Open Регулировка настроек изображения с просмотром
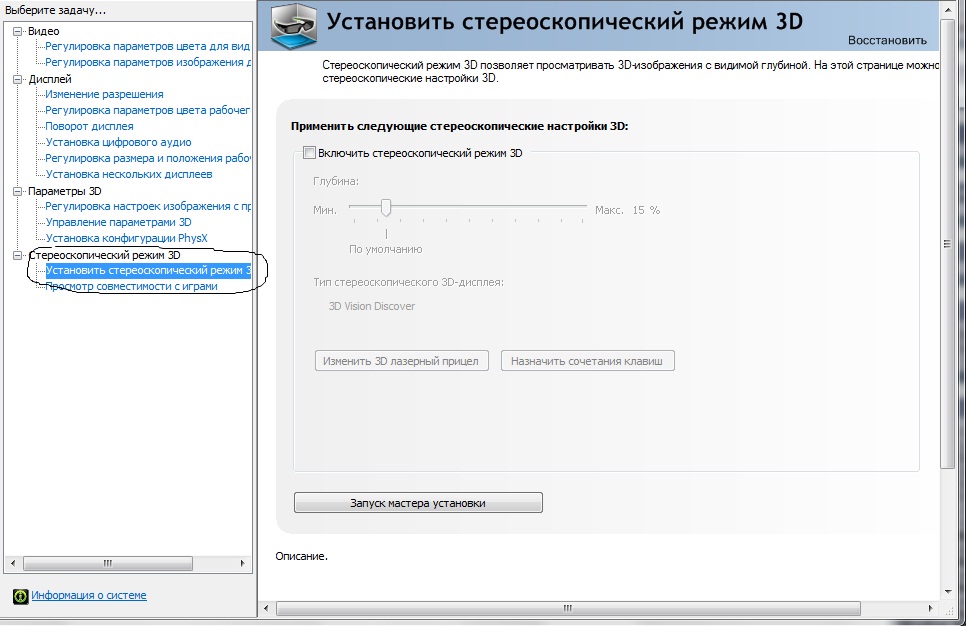The image size is (966, 626). [148, 206]
